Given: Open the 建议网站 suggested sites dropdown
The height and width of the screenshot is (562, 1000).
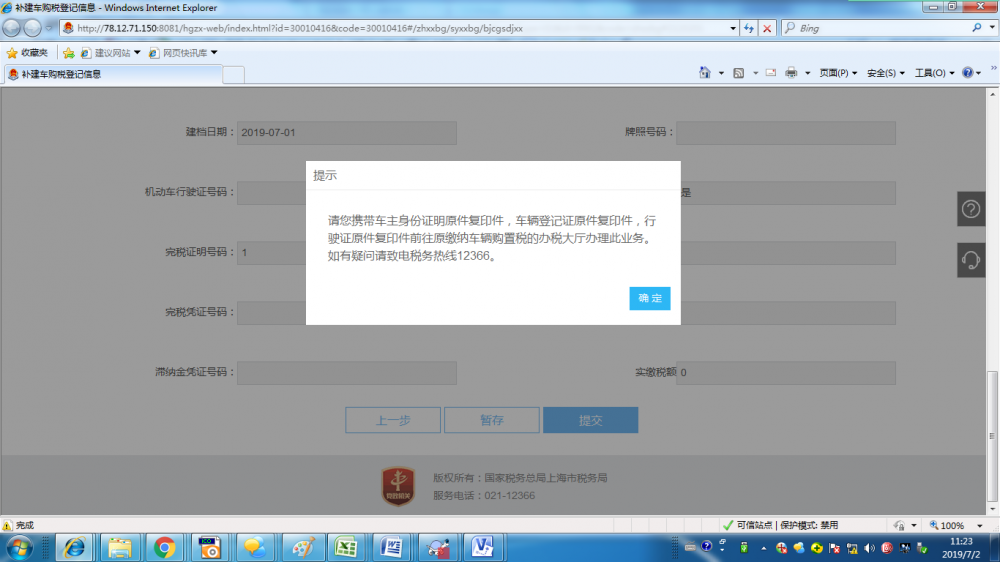Looking at the screenshot, I should (x=110, y=53).
